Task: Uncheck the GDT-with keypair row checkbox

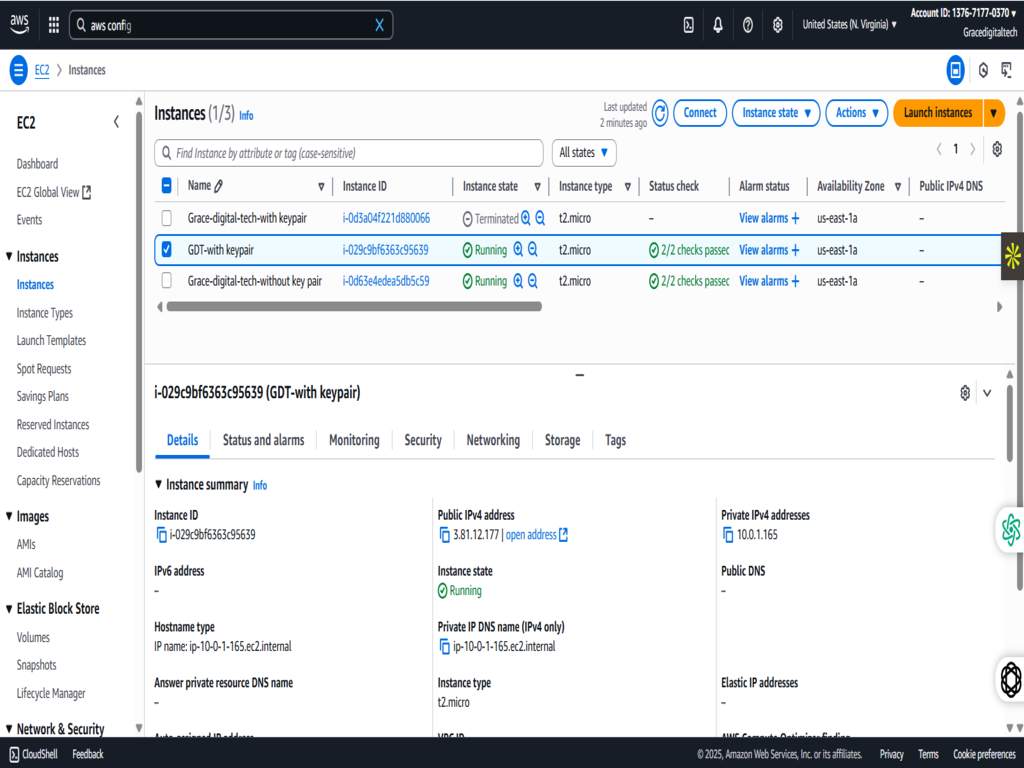Action: pyautogui.click(x=167, y=249)
